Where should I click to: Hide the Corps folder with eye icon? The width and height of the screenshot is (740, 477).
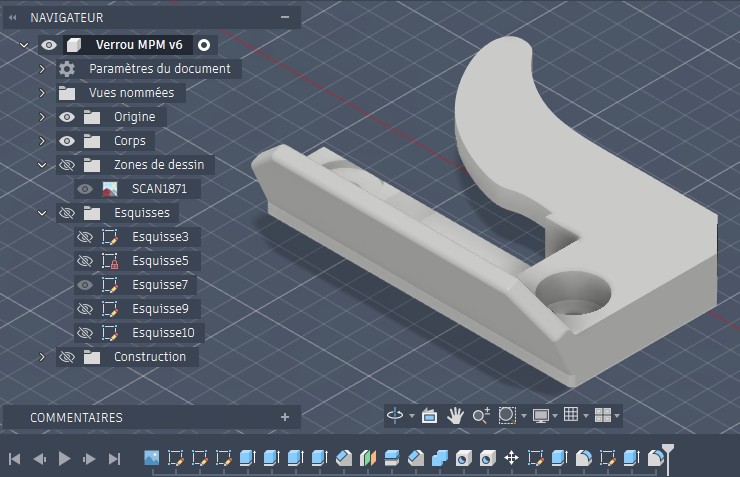pos(67,141)
